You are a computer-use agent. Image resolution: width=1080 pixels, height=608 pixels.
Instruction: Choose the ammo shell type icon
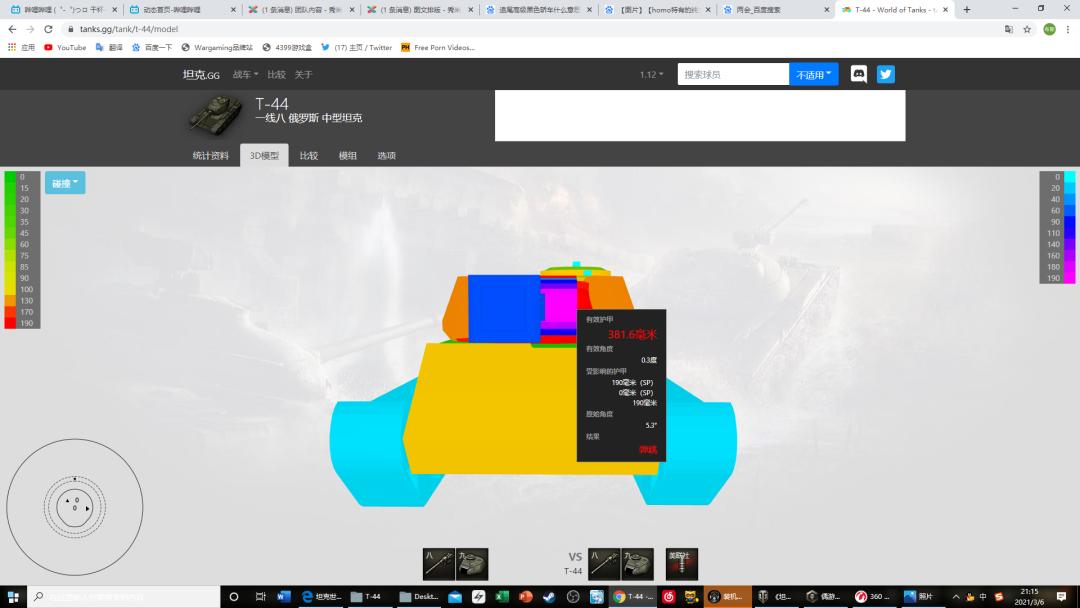pos(682,564)
